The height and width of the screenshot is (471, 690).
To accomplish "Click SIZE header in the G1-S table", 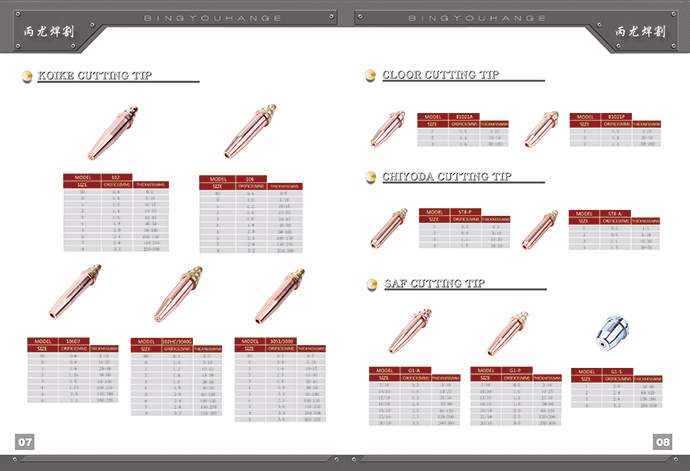I will 587,379.
